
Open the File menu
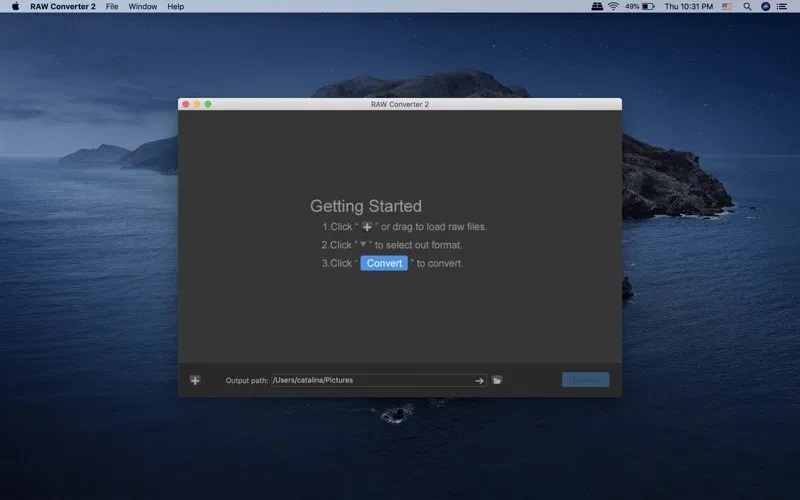coord(112,6)
